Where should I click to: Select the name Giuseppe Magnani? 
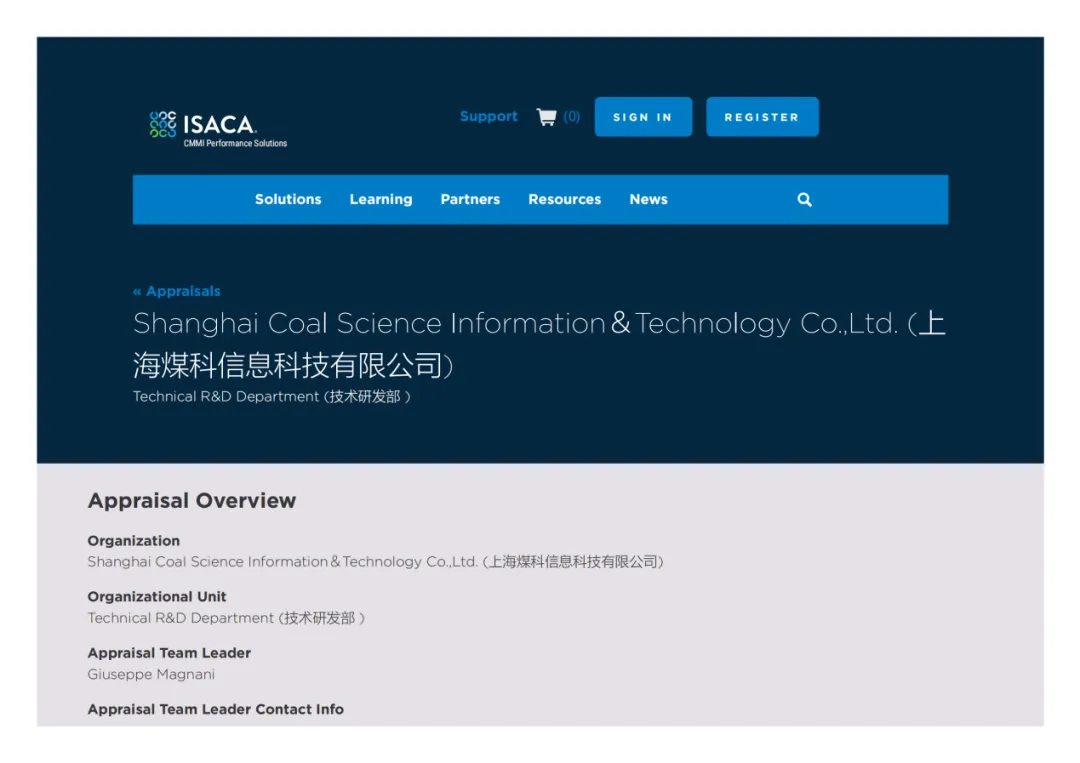pyautogui.click(x=151, y=674)
